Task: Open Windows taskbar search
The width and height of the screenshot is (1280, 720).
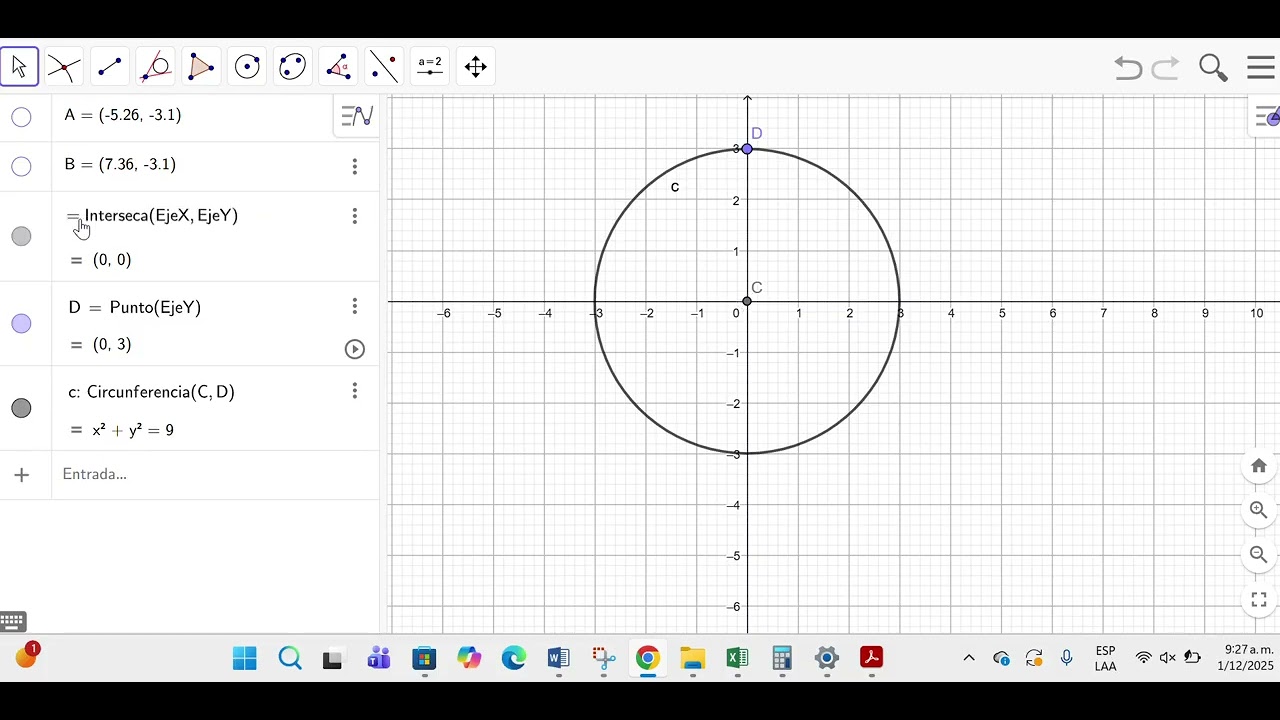Action: tap(290, 658)
